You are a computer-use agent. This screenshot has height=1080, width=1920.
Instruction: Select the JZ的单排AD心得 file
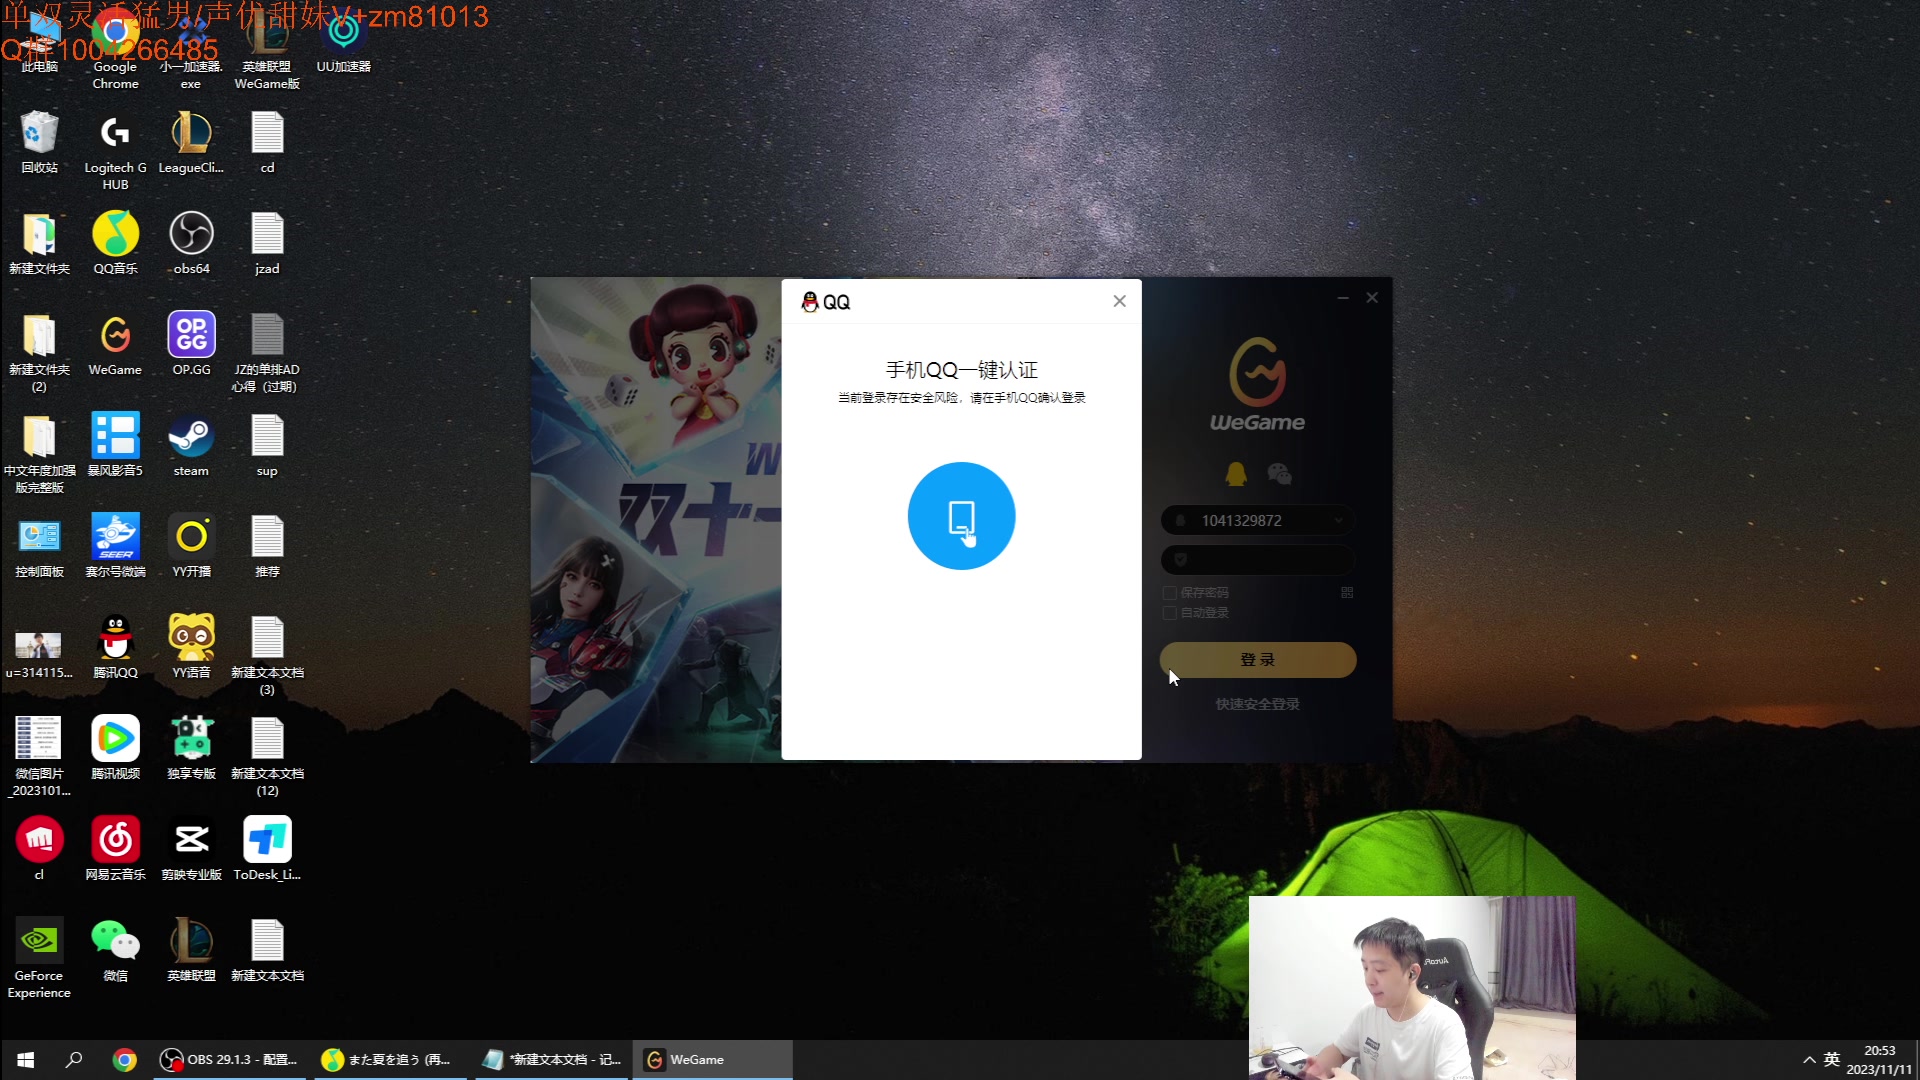tap(267, 352)
